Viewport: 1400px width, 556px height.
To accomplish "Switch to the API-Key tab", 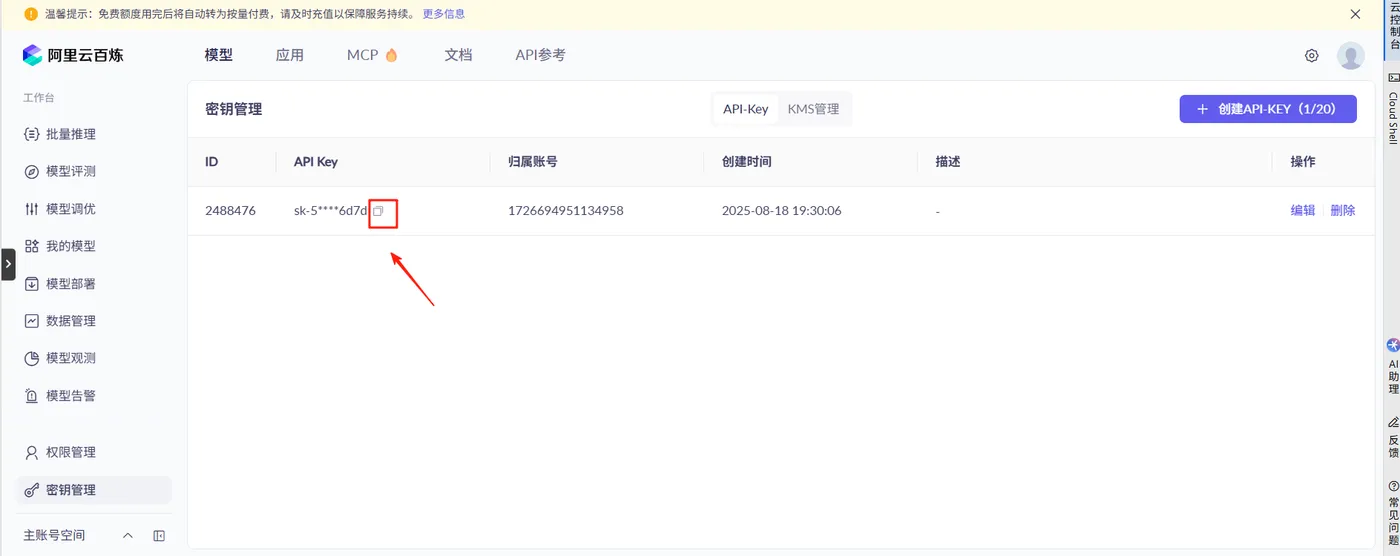I will click(746, 109).
